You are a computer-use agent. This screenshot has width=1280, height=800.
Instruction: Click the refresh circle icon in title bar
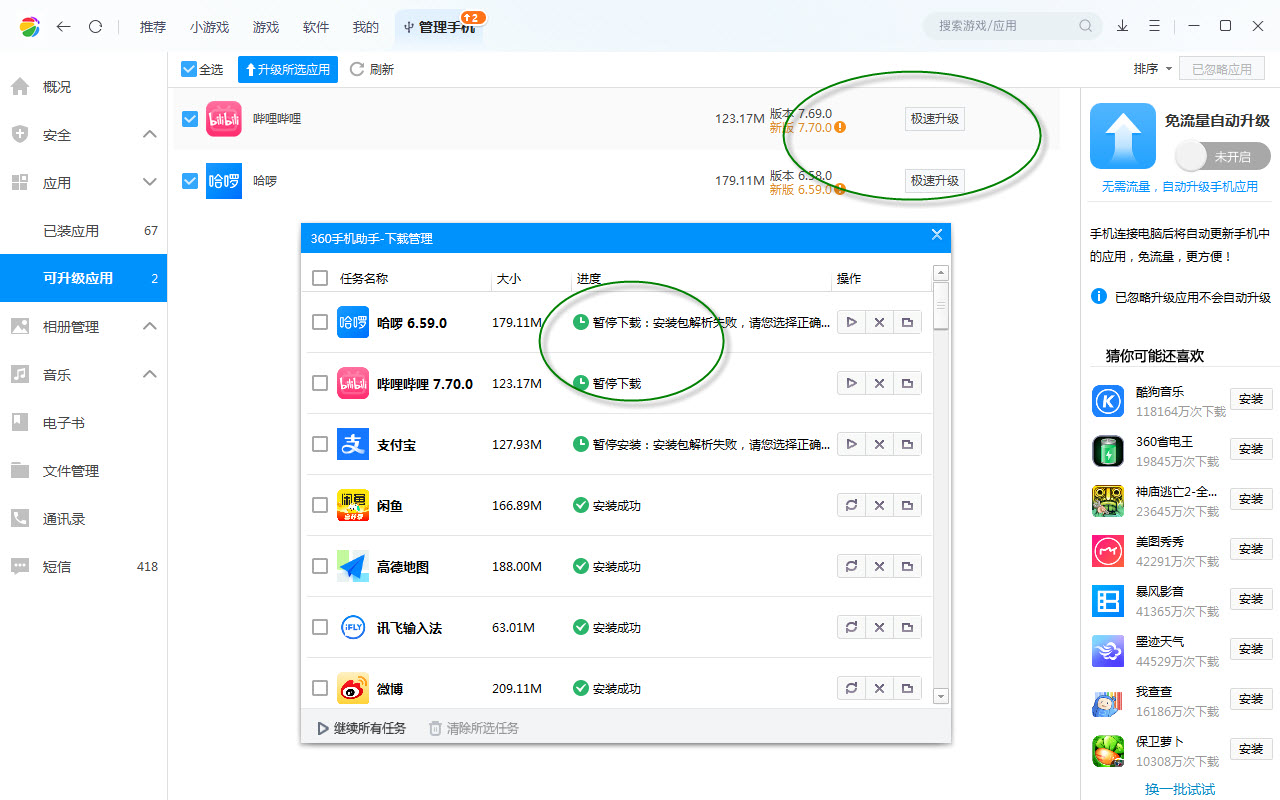[95, 26]
